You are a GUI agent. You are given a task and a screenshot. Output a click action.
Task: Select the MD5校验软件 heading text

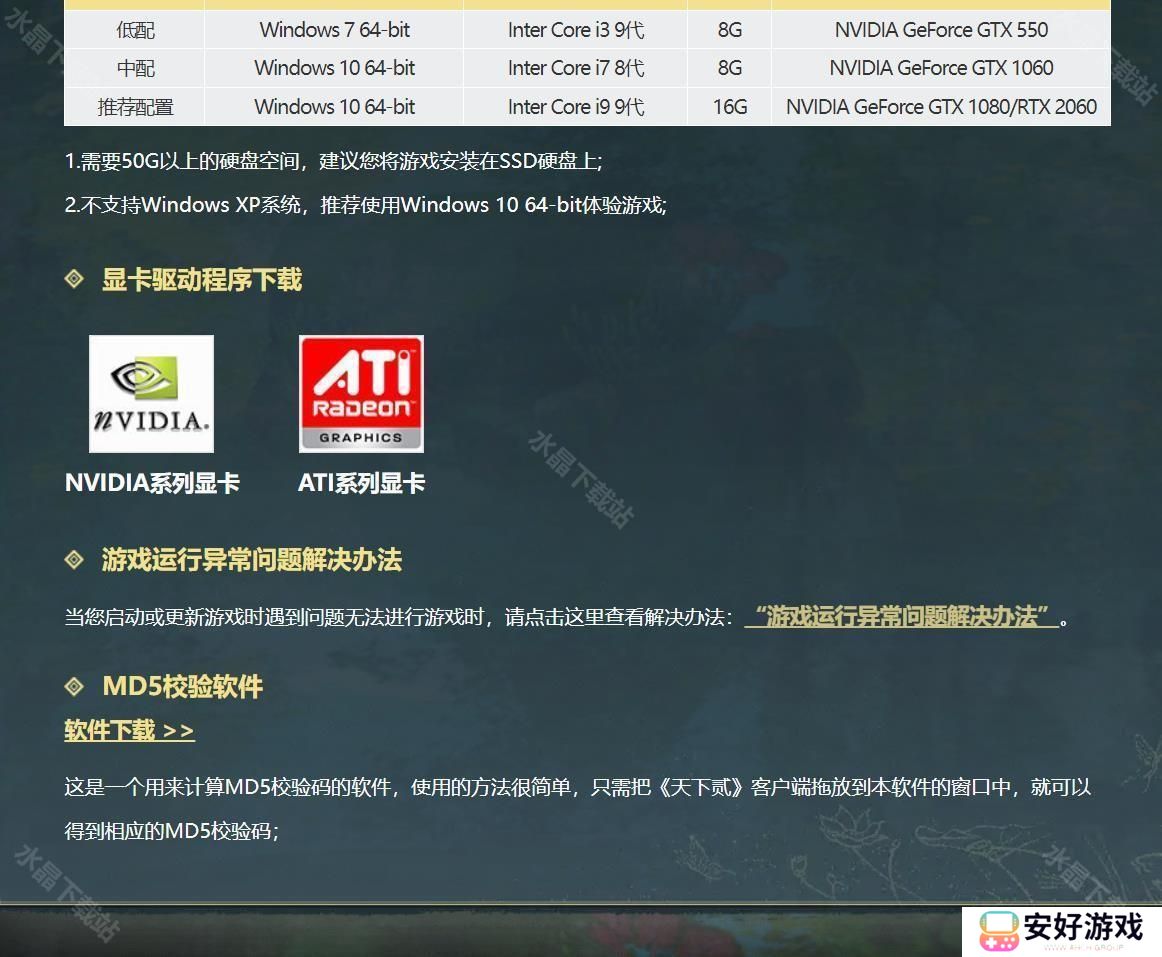[x=182, y=687]
